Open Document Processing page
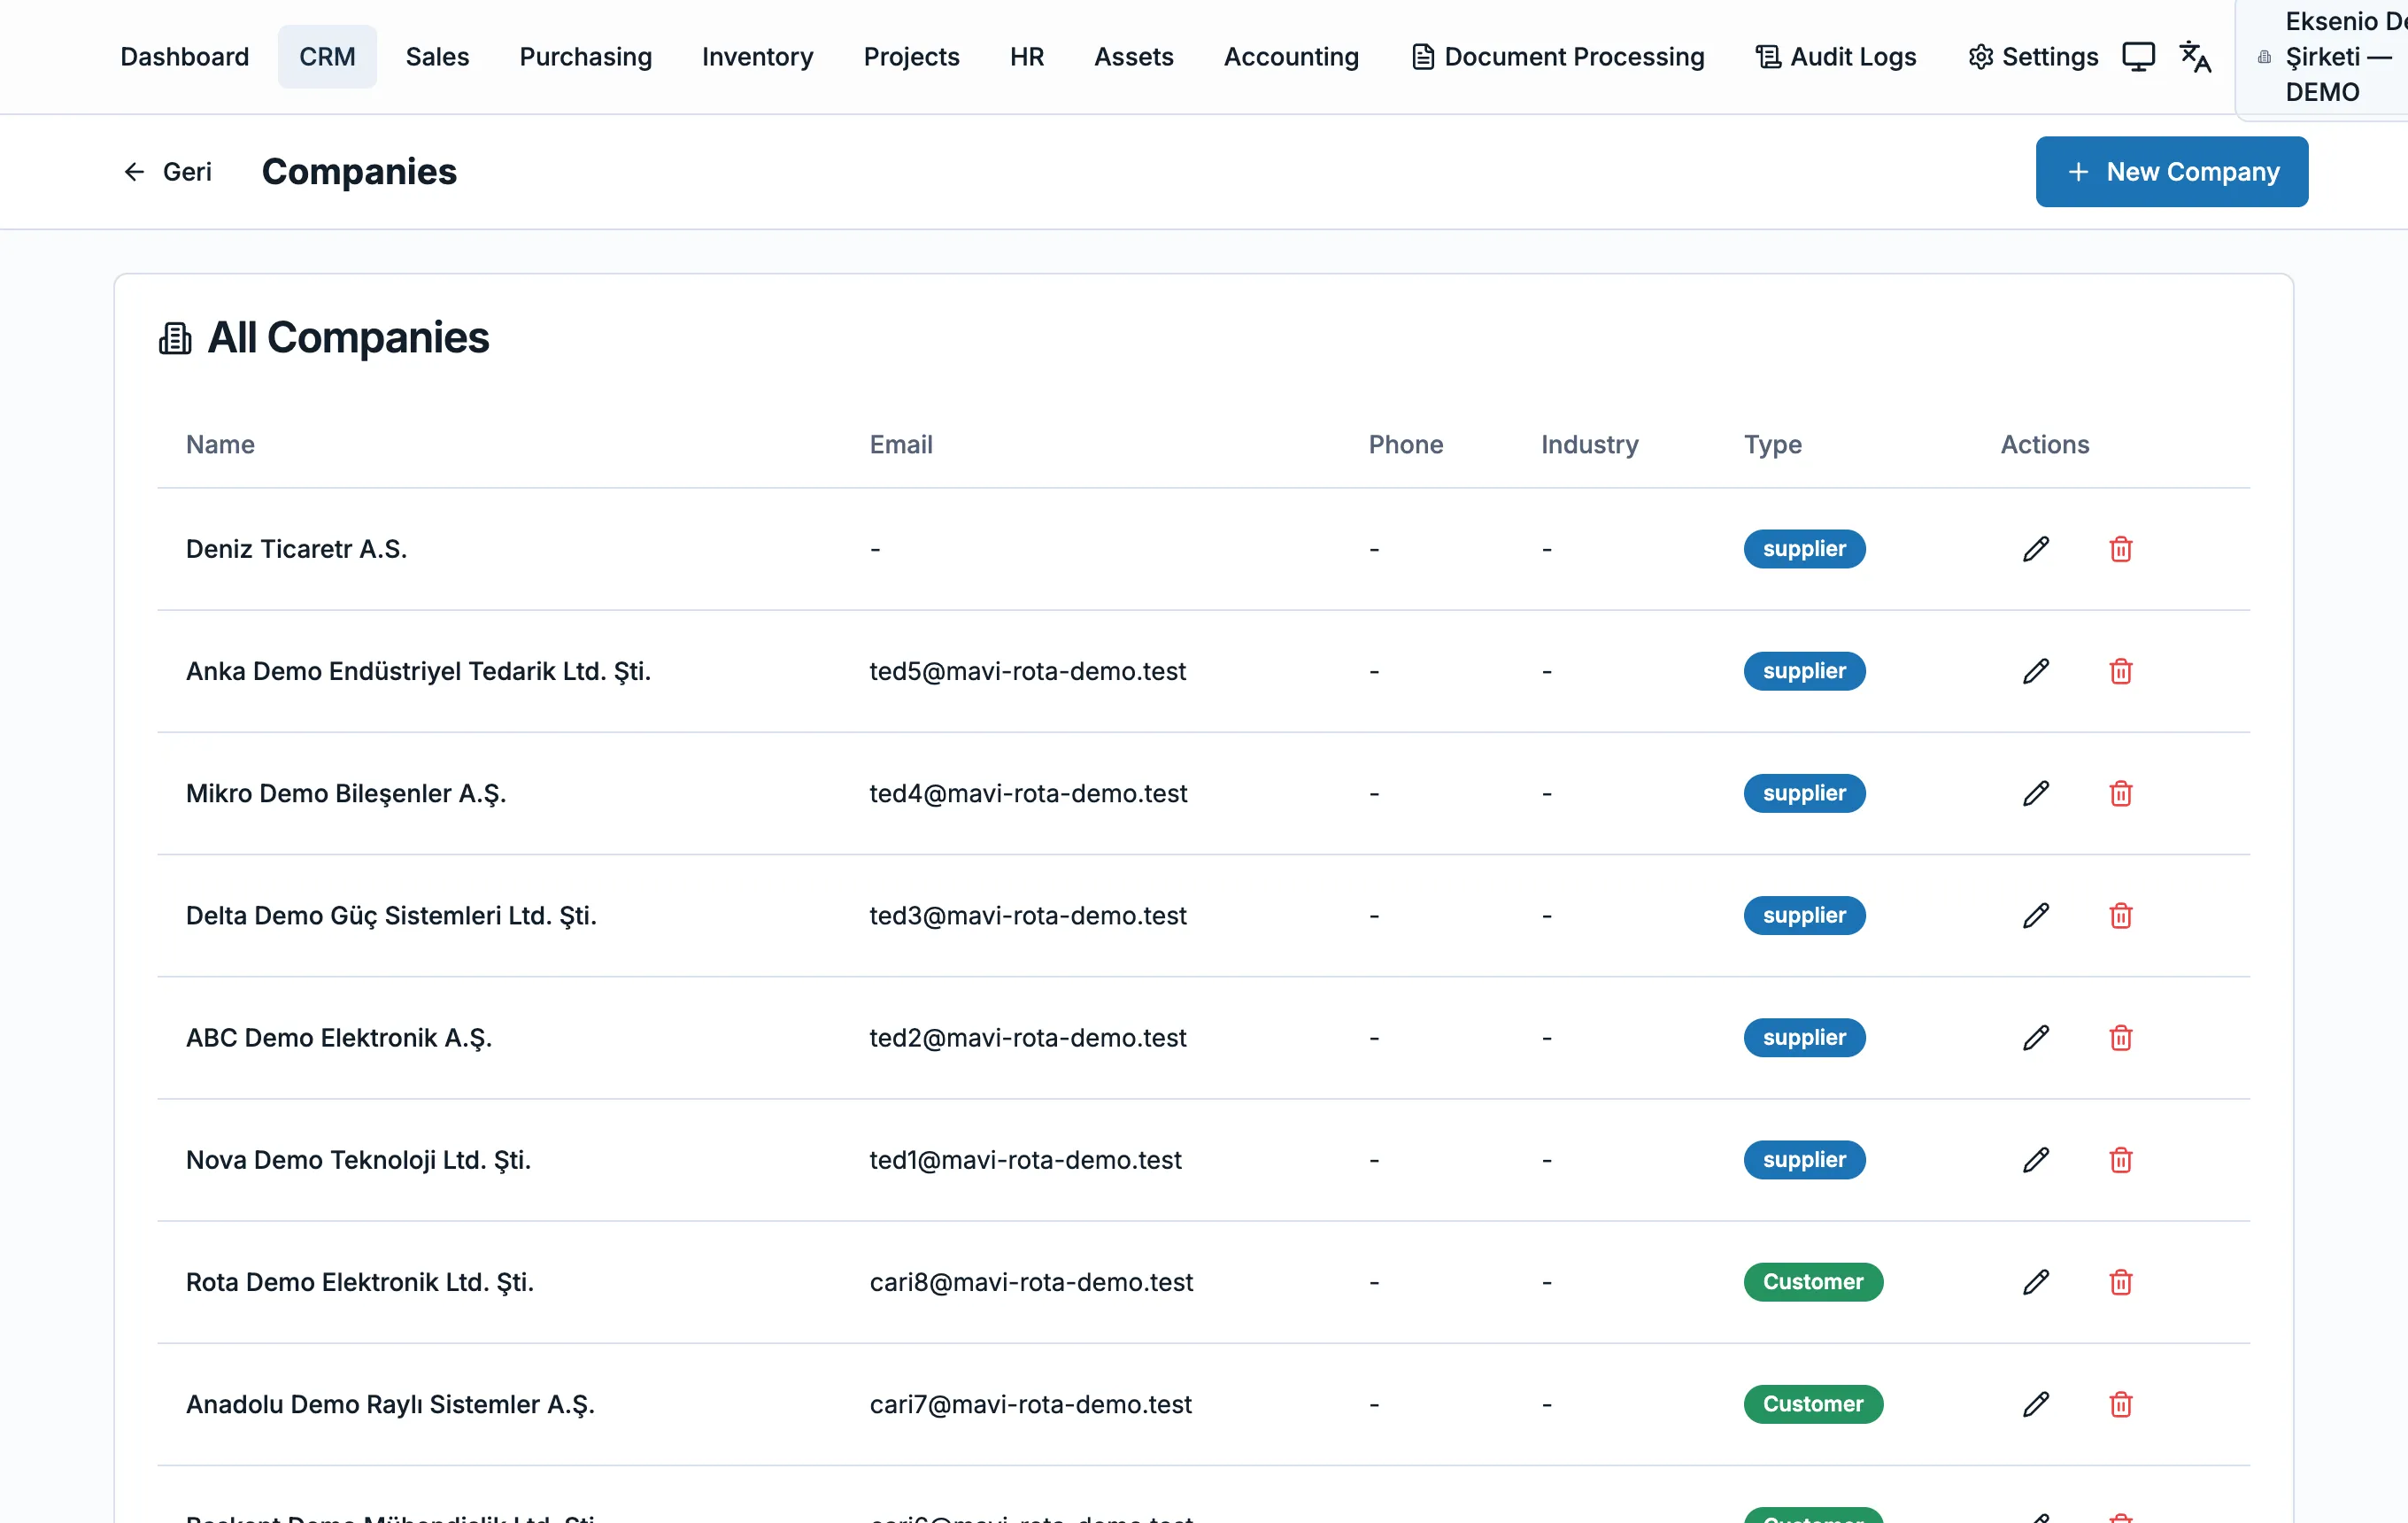Image resolution: width=2408 pixels, height=1523 pixels. tap(1557, 57)
